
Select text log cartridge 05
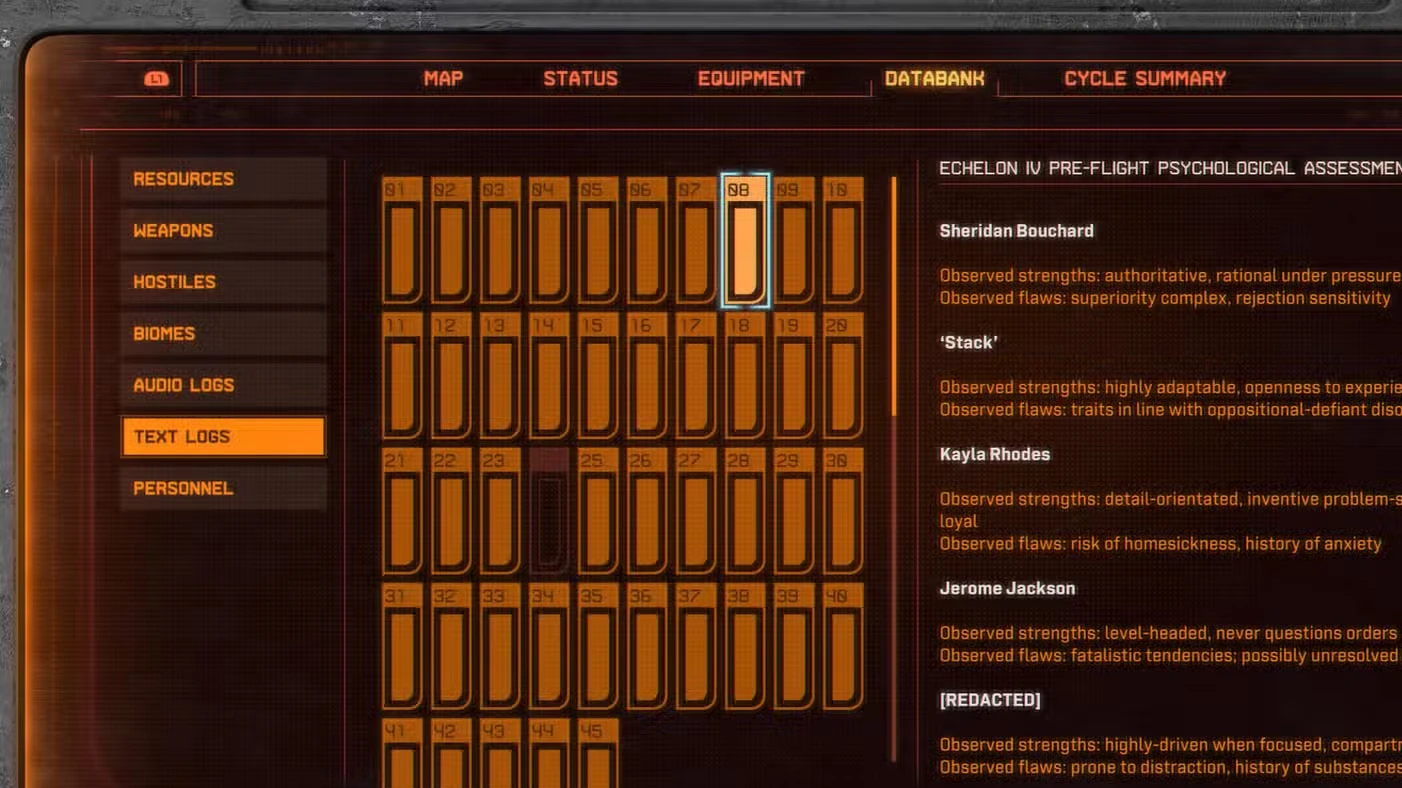click(598, 240)
